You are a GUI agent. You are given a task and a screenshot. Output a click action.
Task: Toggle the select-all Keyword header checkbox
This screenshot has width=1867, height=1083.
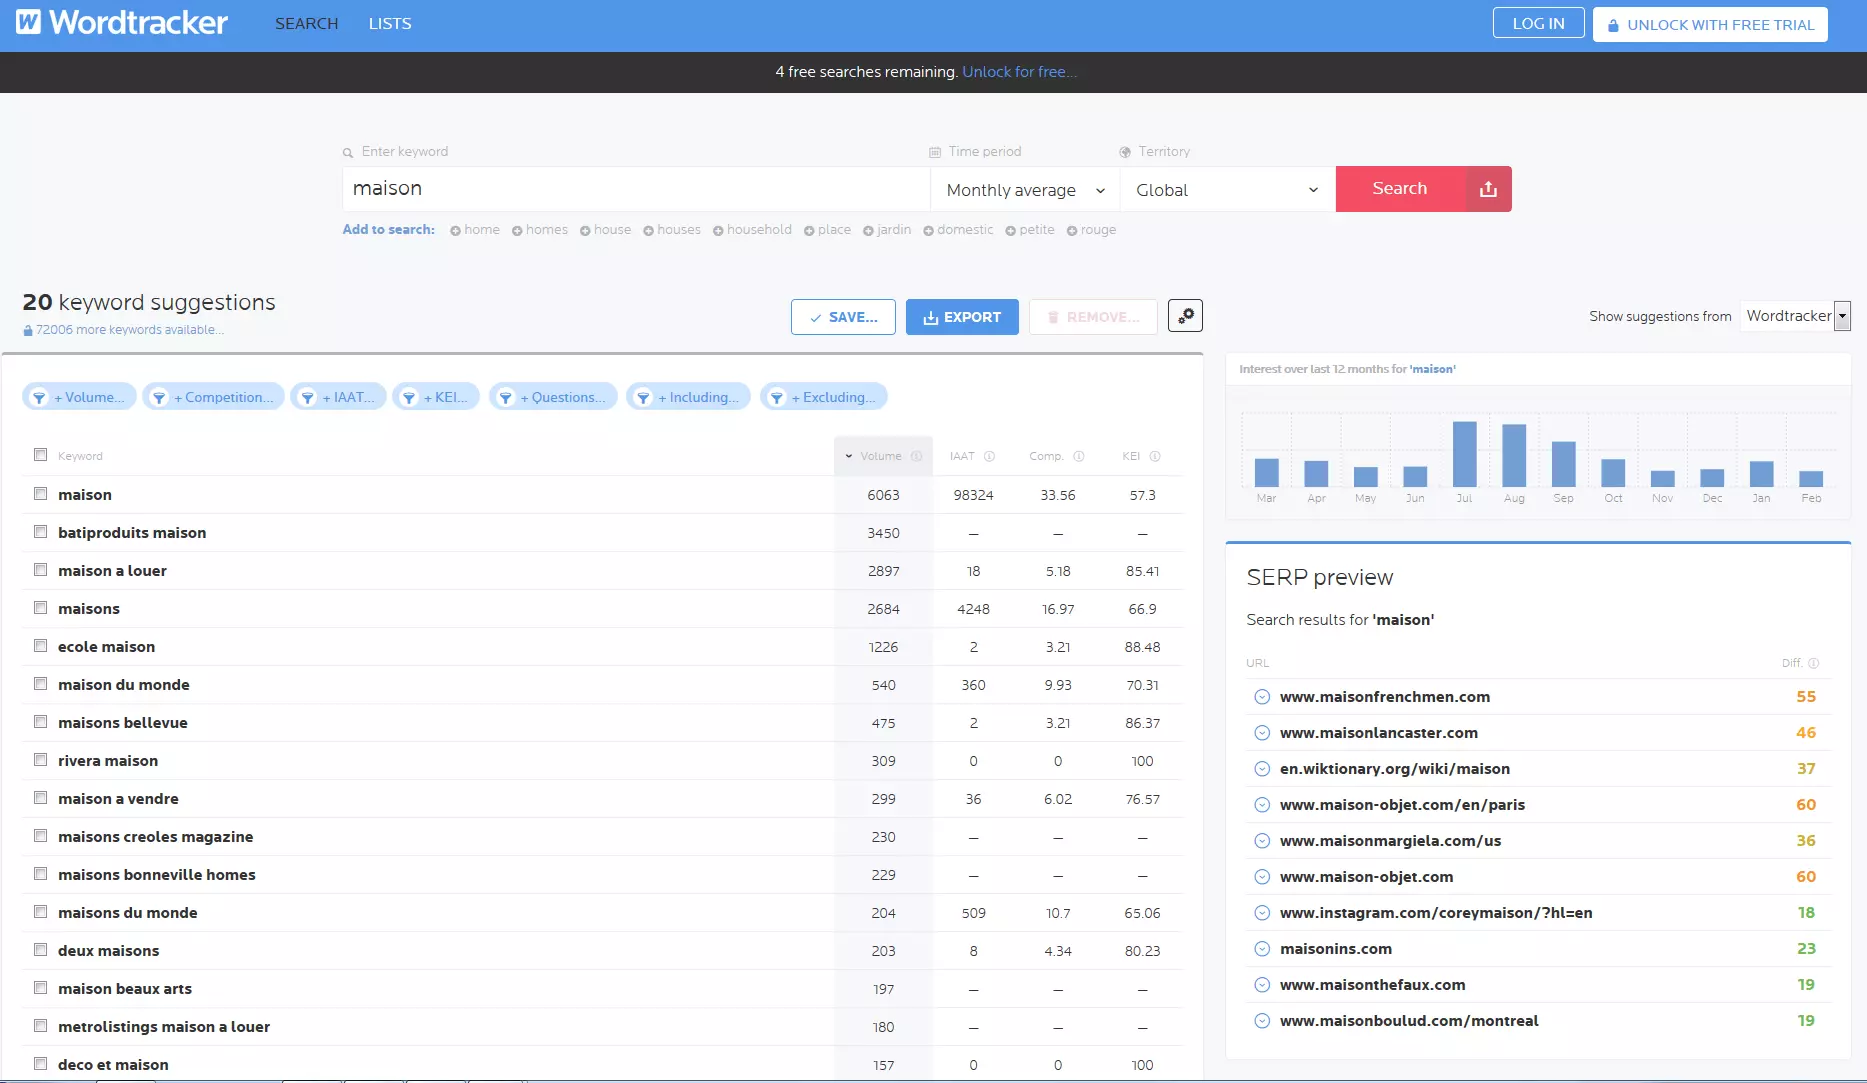pos(41,455)
